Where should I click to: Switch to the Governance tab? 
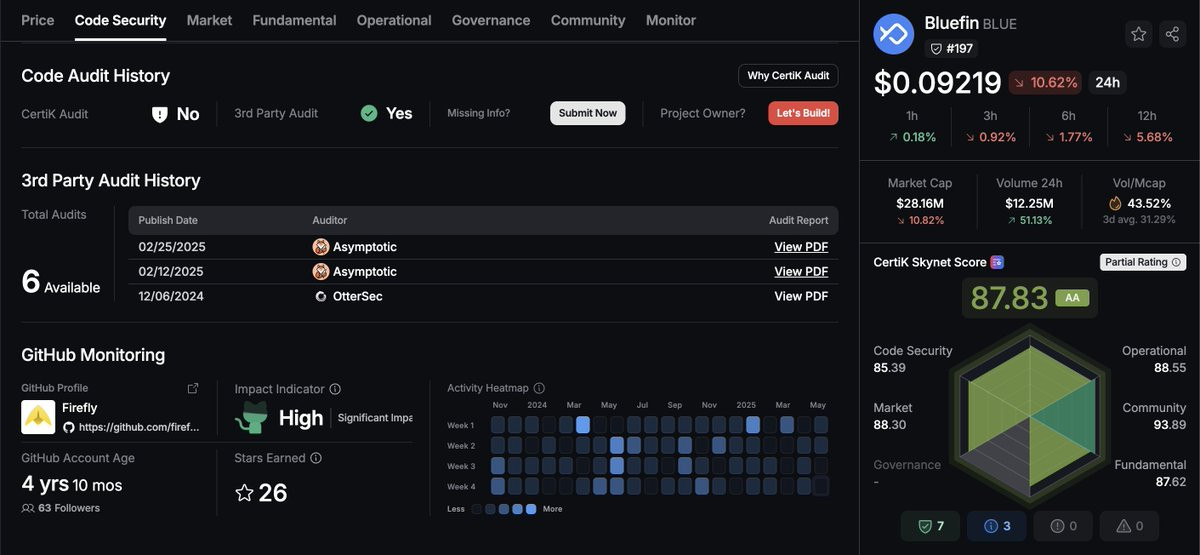coord(491,20)
